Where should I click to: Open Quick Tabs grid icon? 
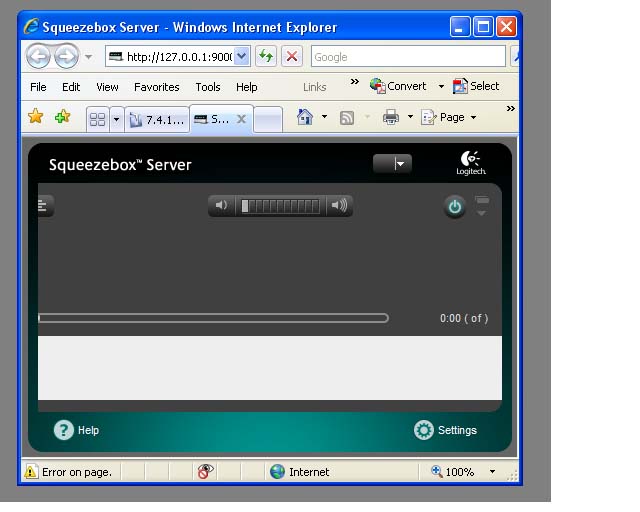coord(98,119)
